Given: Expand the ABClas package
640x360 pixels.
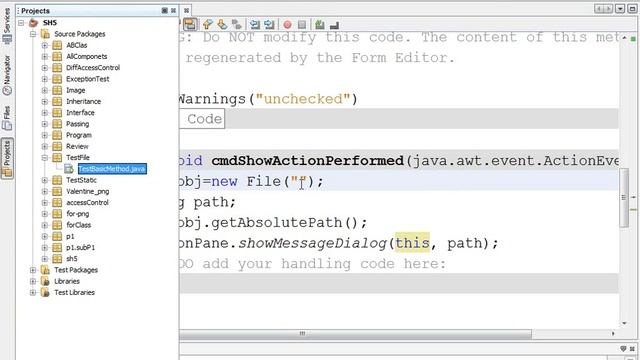Looking at the screenshot, I should [45, 45].
